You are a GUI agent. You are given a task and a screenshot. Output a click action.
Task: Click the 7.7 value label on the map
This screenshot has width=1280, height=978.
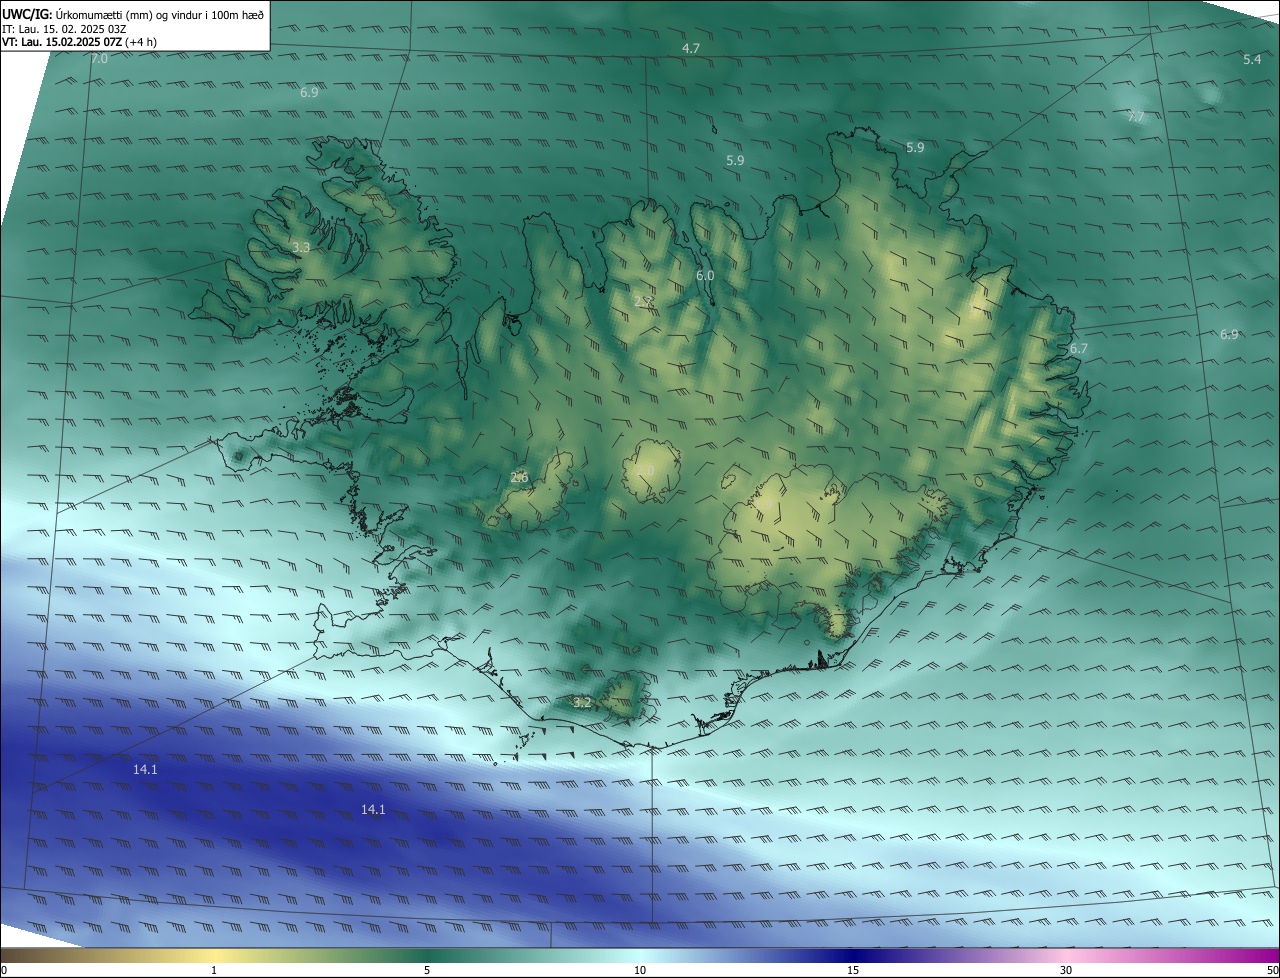pos(1136,117)
